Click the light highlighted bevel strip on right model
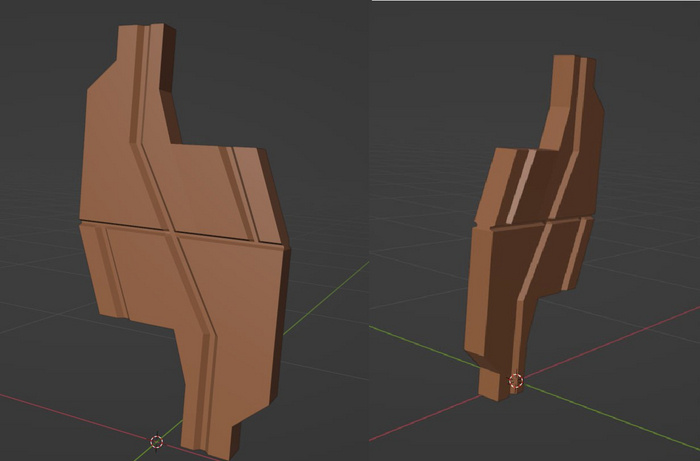This screenshot has height=461, width=700. (x=521, y=187)
